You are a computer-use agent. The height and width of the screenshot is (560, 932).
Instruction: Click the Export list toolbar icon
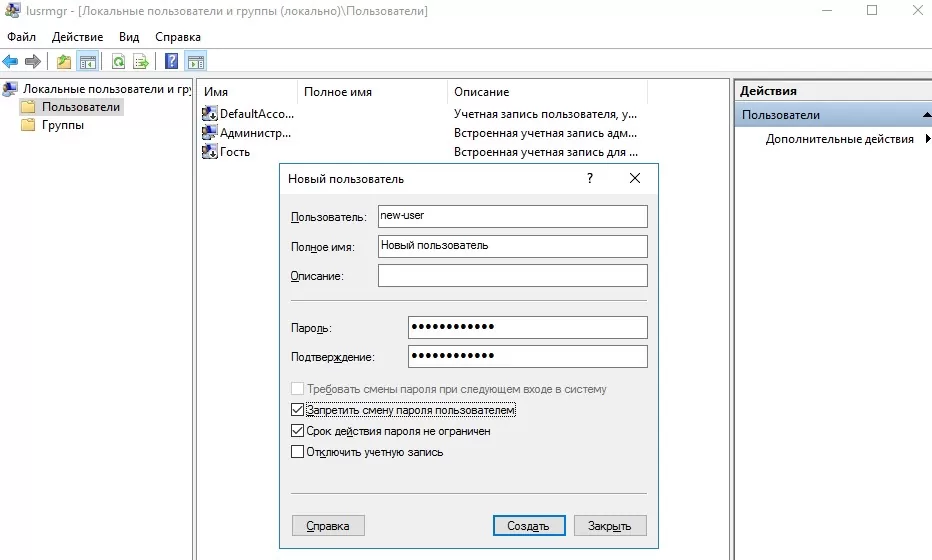[141, 61]
